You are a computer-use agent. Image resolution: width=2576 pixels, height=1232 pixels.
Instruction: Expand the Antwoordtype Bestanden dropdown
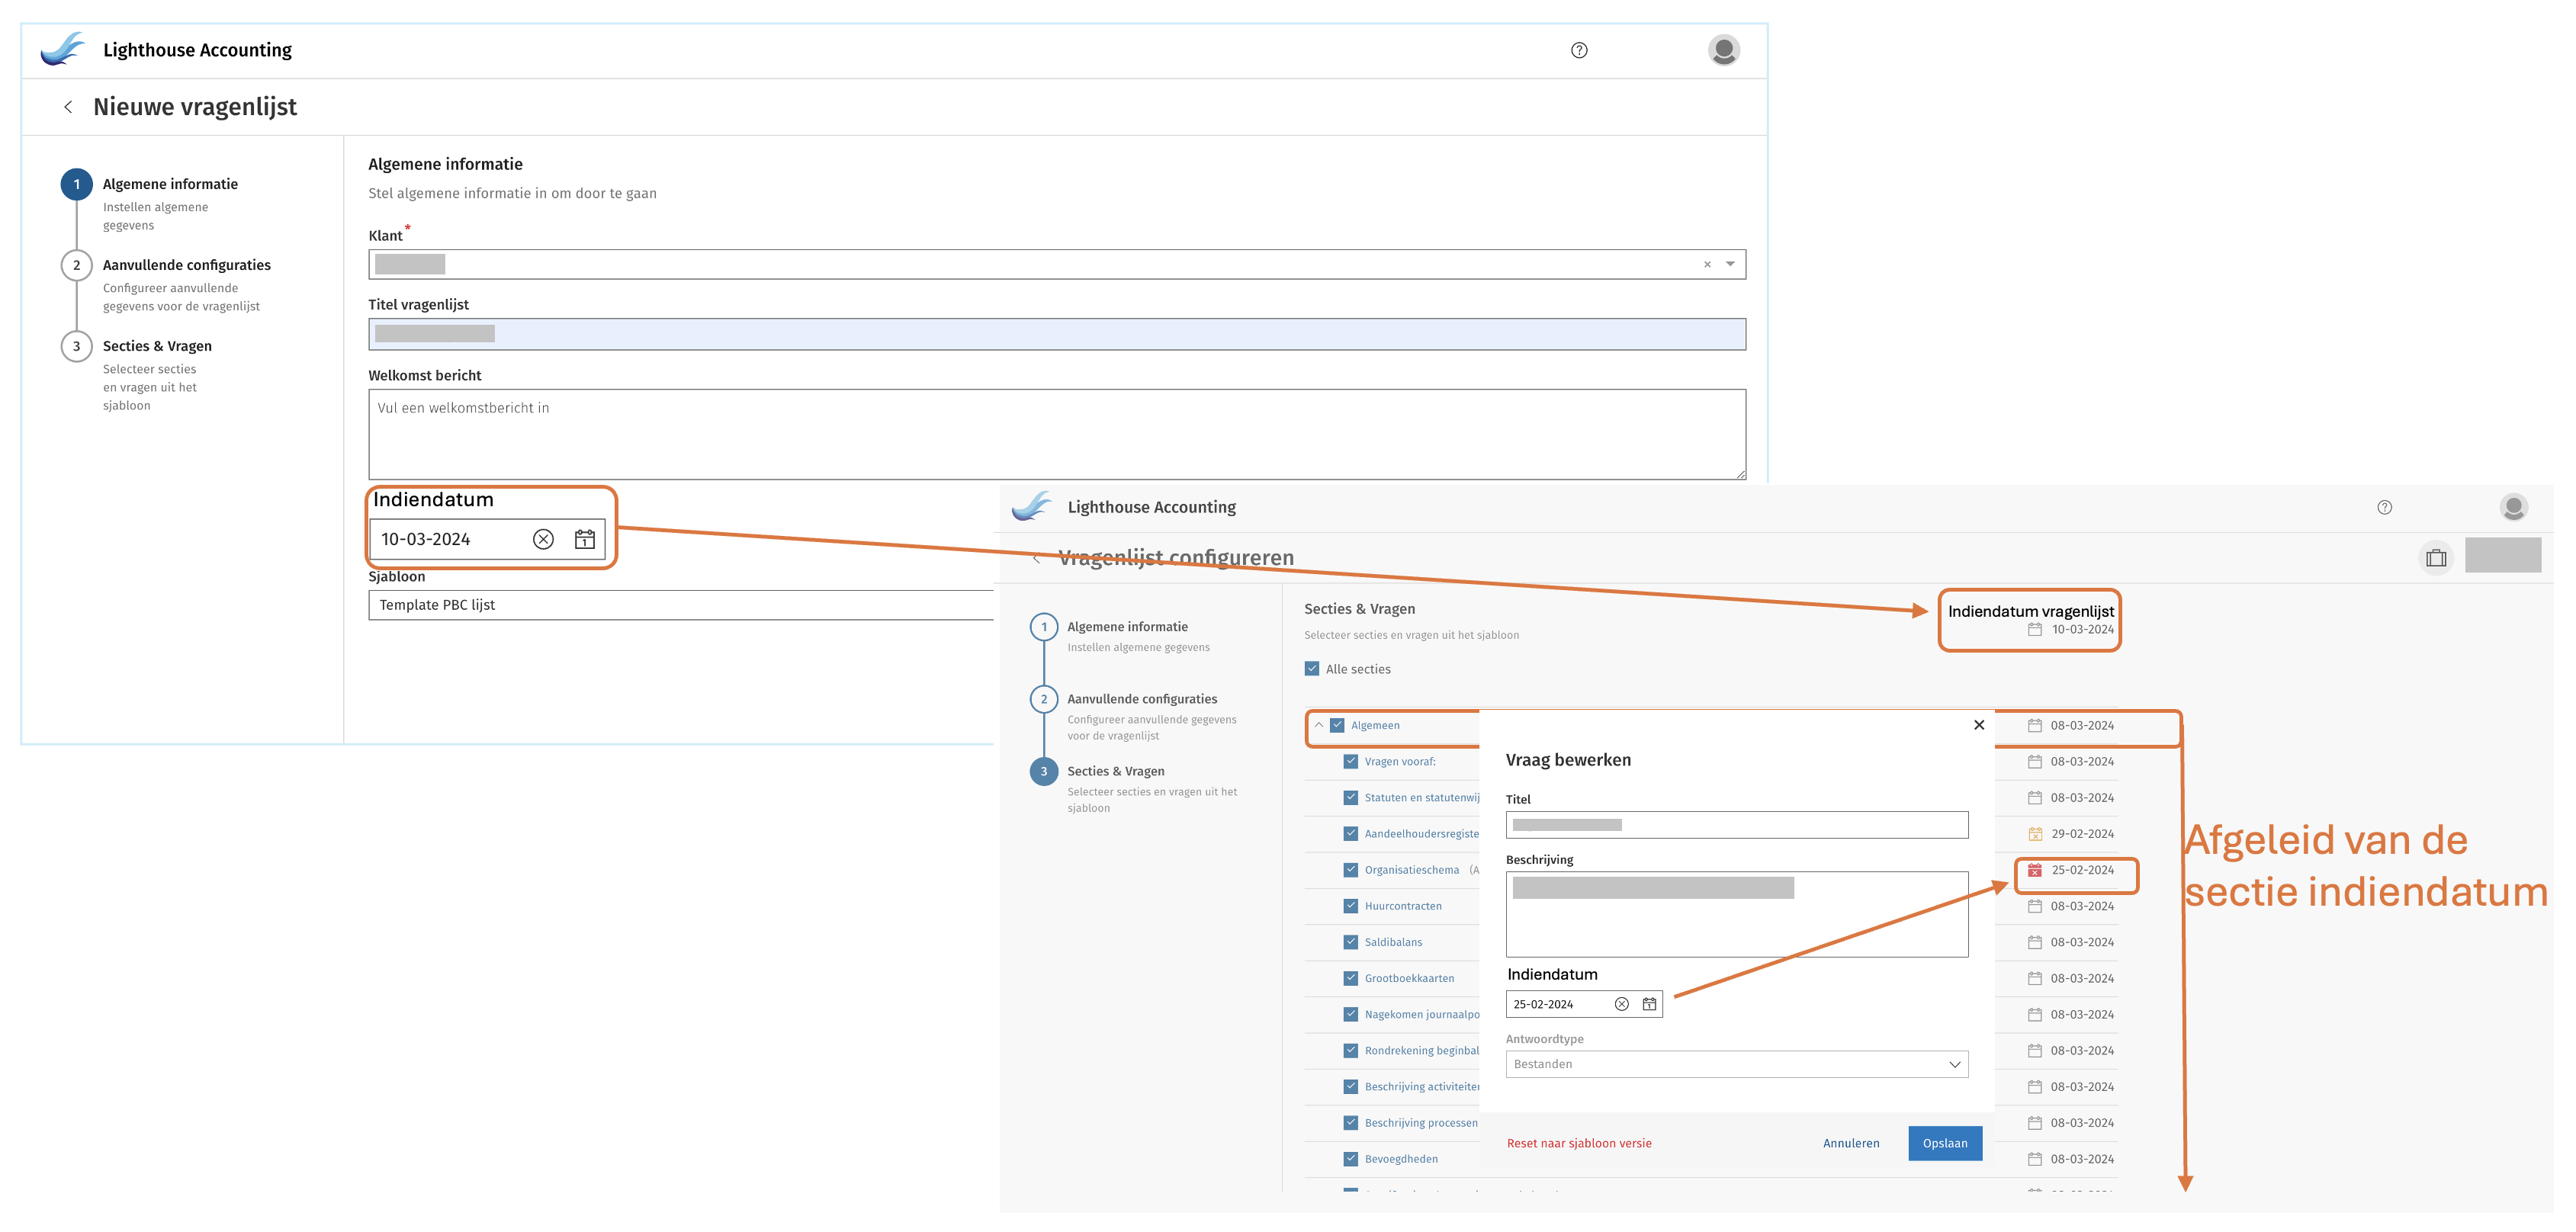coord(1954,1064)
